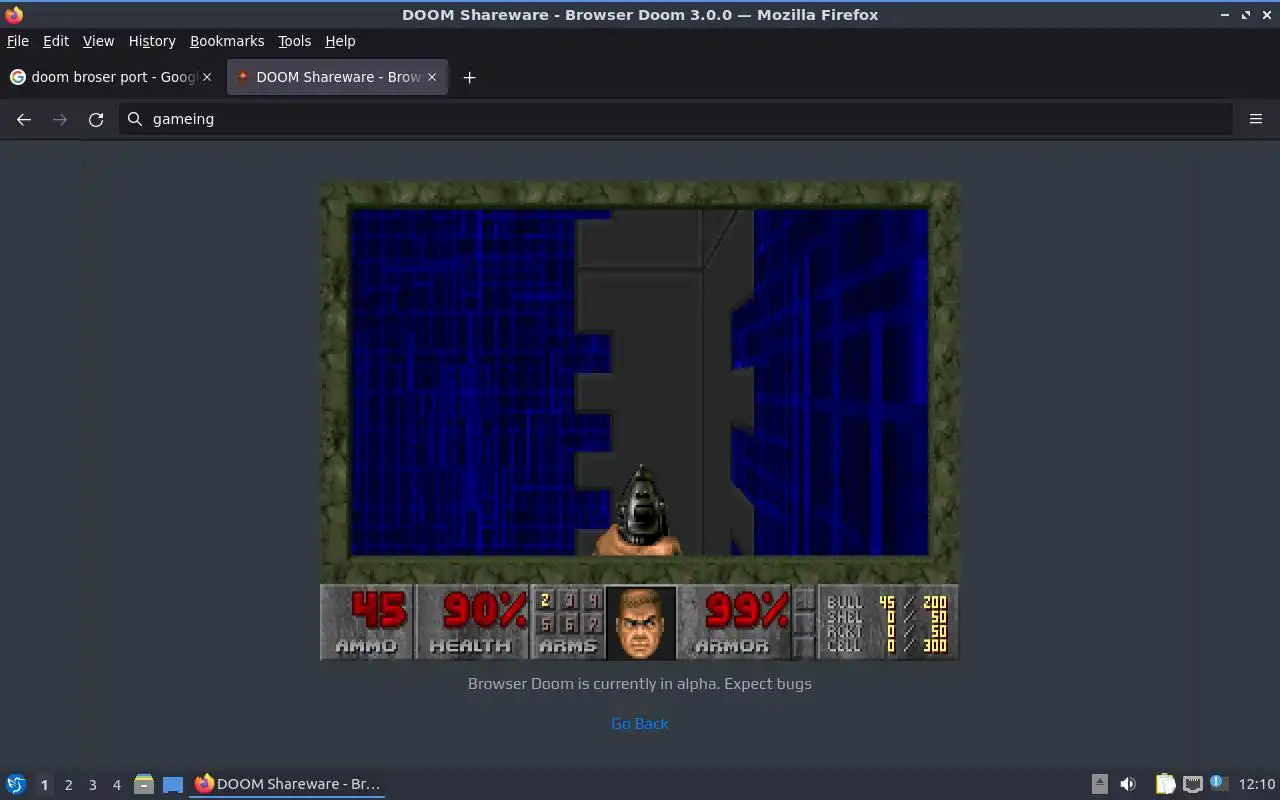Click the pistol weapon sprite

(640, 510)
